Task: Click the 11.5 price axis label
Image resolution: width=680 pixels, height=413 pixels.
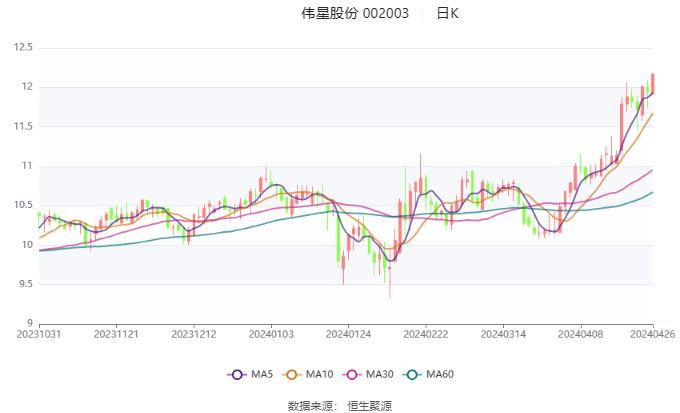Action: [23, 126]
